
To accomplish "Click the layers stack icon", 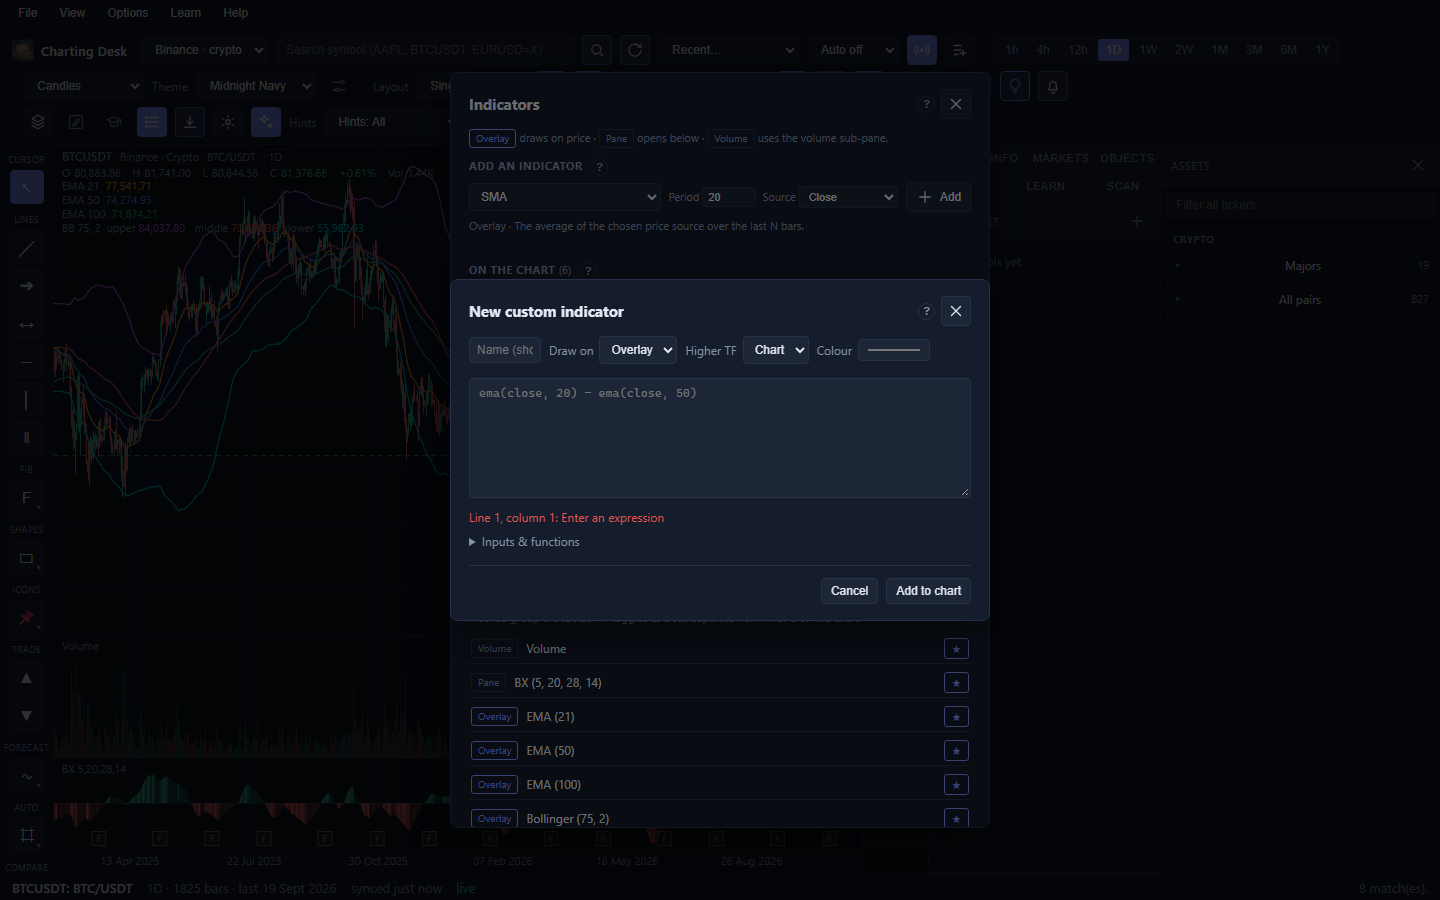I will click(38, 122).
